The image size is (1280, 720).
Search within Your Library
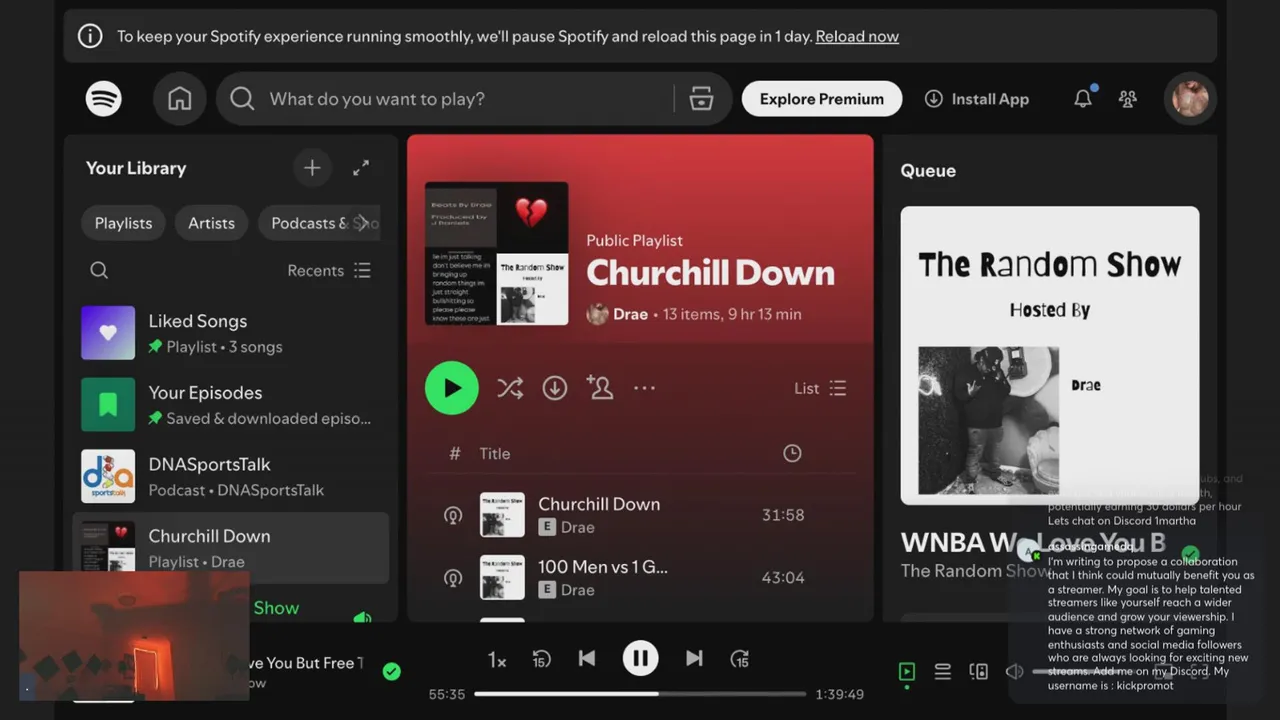pyautogui.click(x=99, y=270)
